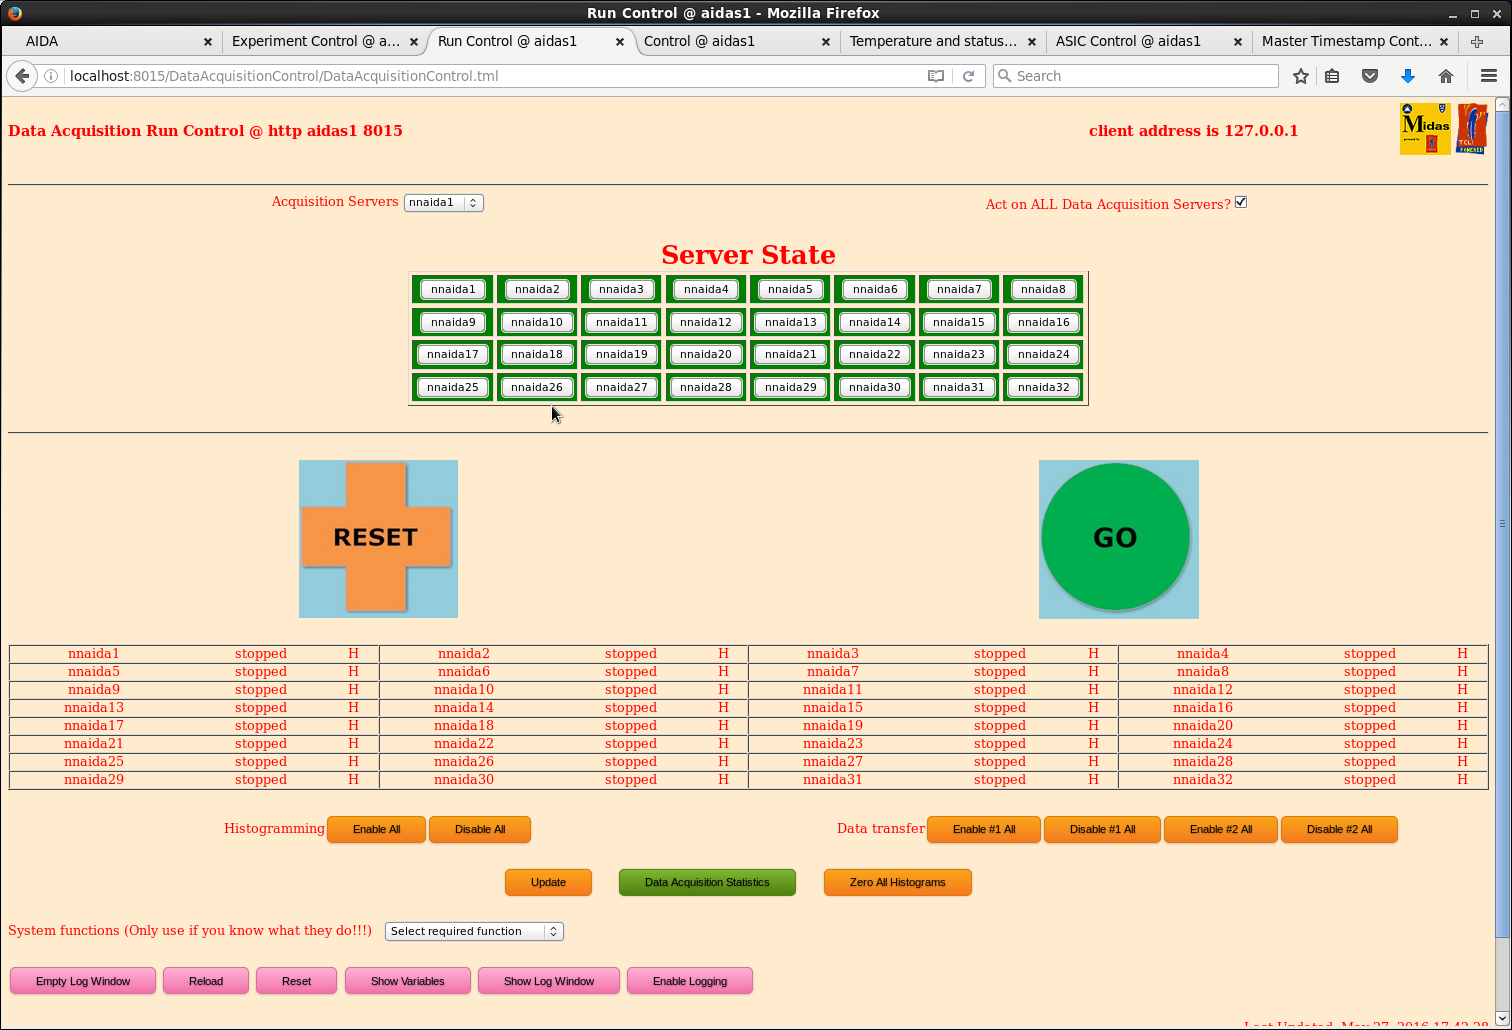Open the Firefox hamburger menu
This screenshot has width=1512, height=1030.
tap(1488, 76)
